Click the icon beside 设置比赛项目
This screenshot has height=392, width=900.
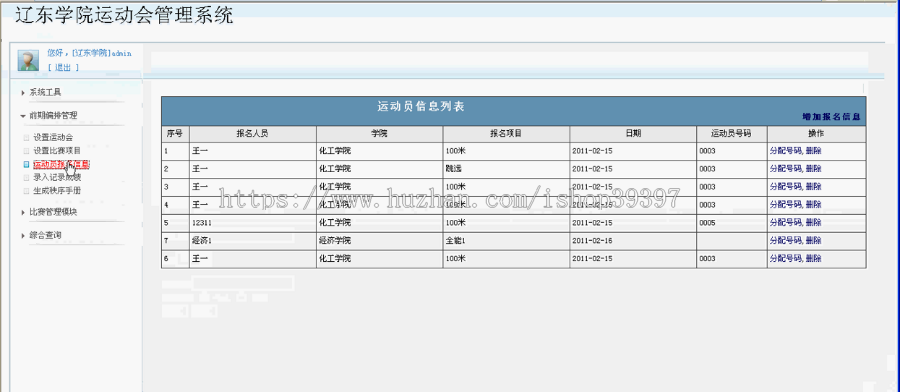click(x=26, y=151)
